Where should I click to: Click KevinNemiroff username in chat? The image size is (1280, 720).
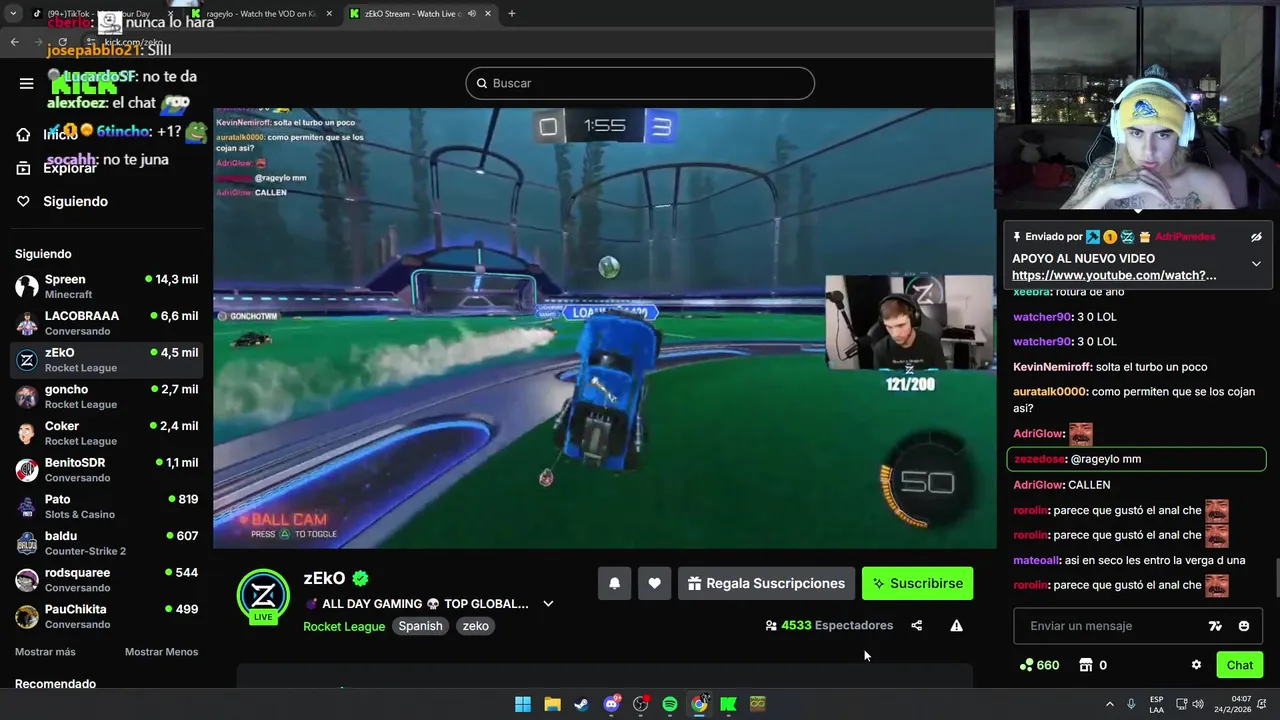1052,367
